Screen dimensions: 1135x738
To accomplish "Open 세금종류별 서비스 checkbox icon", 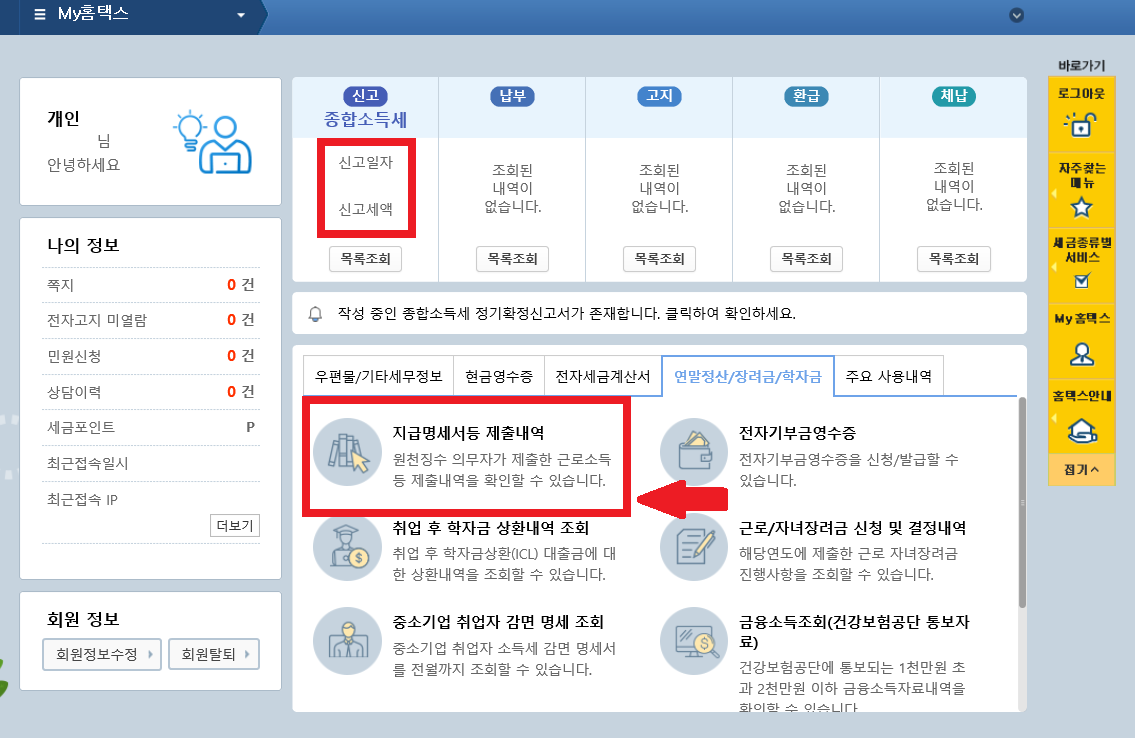I will pos(1081,281).
